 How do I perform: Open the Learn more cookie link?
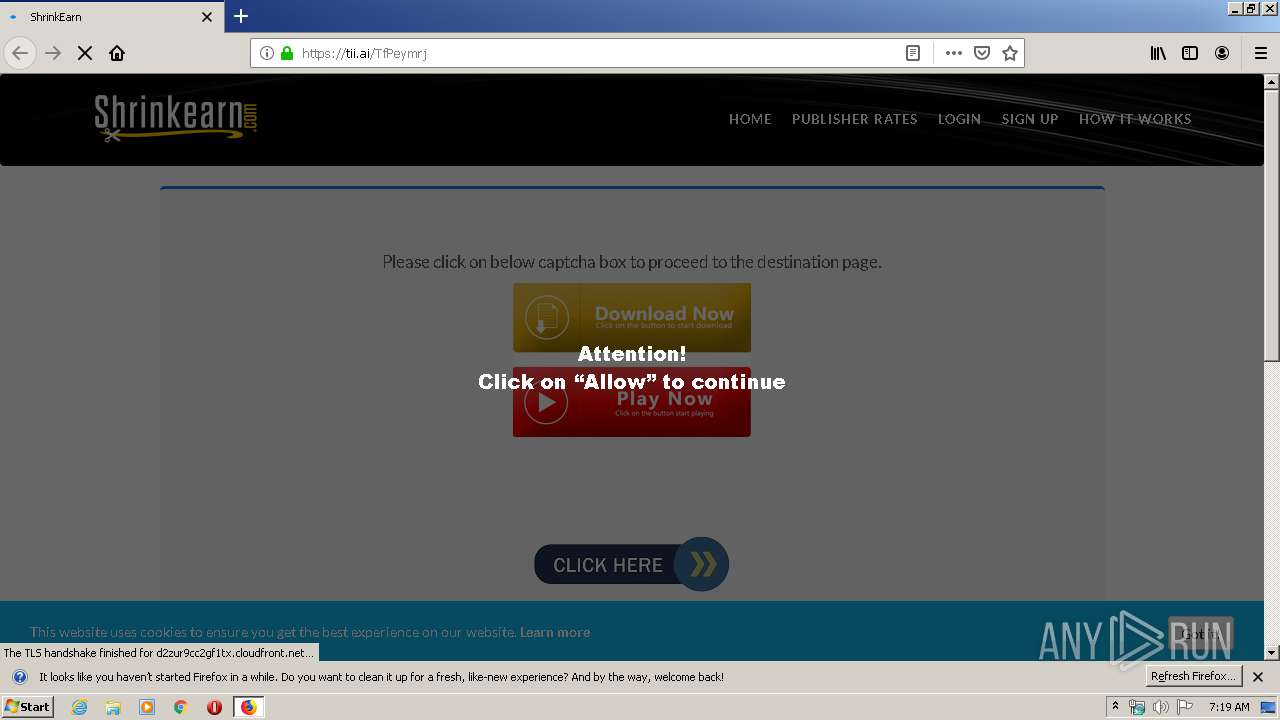click(x=555, y=632)
